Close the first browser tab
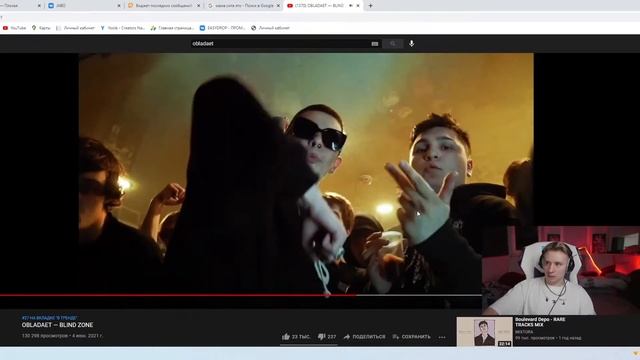 (x=39, y=6)
